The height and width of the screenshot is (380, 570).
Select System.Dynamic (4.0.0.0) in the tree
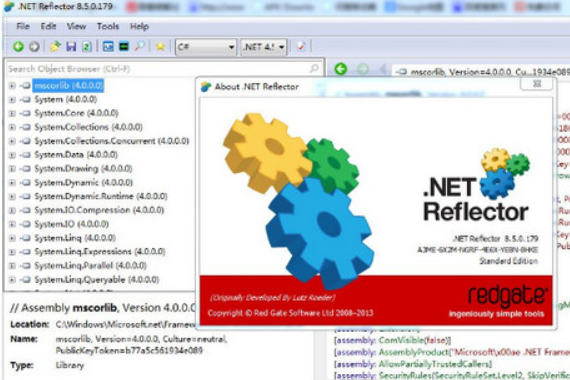tap(84, 183)
